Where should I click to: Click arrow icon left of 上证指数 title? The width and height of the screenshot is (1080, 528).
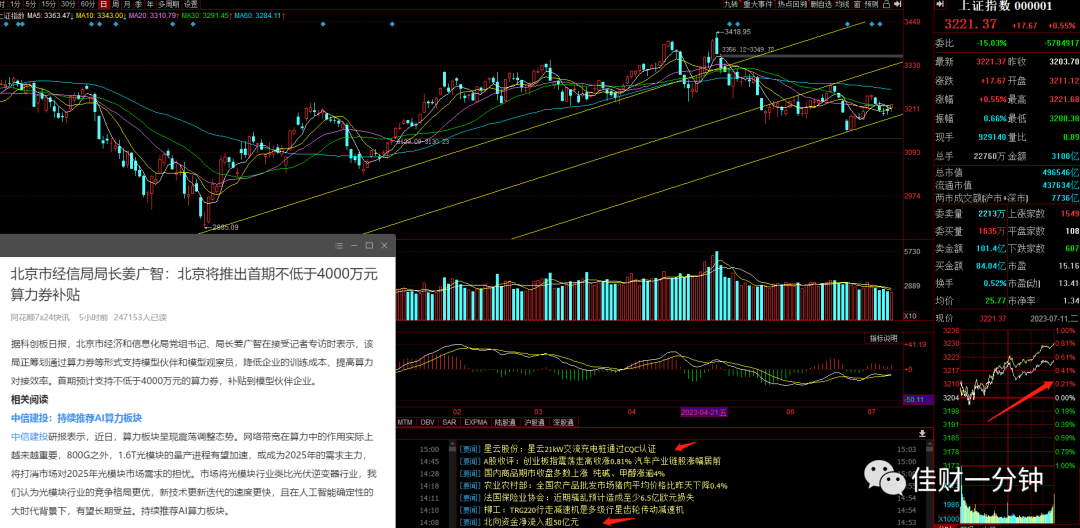tap(939, 4)
